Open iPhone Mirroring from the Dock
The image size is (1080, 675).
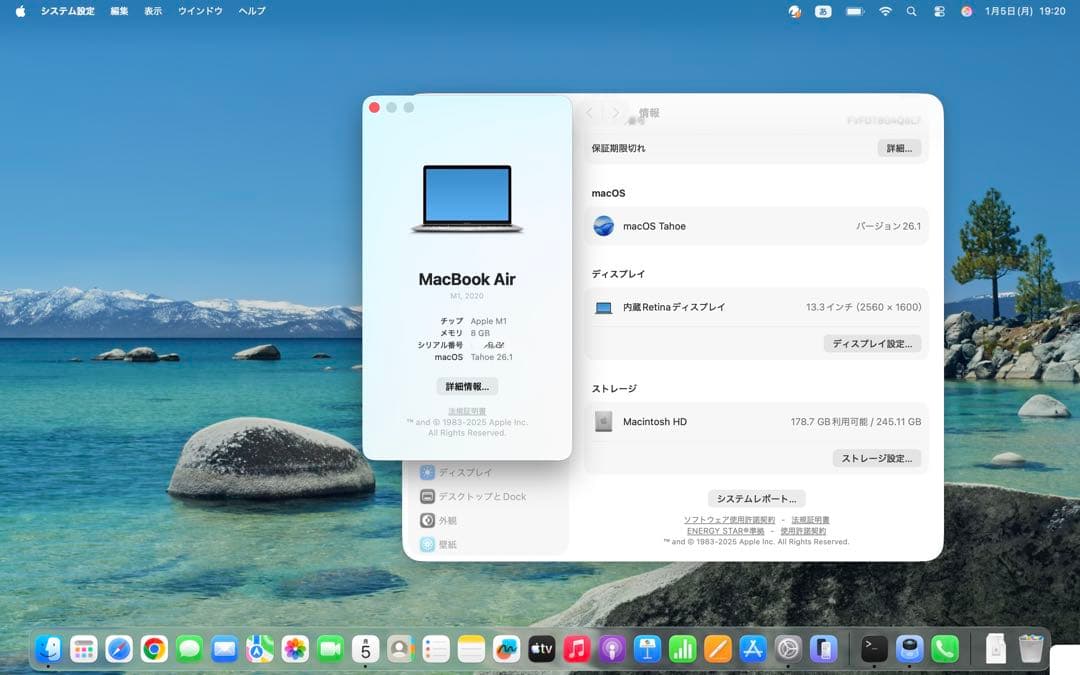(823, 649)
